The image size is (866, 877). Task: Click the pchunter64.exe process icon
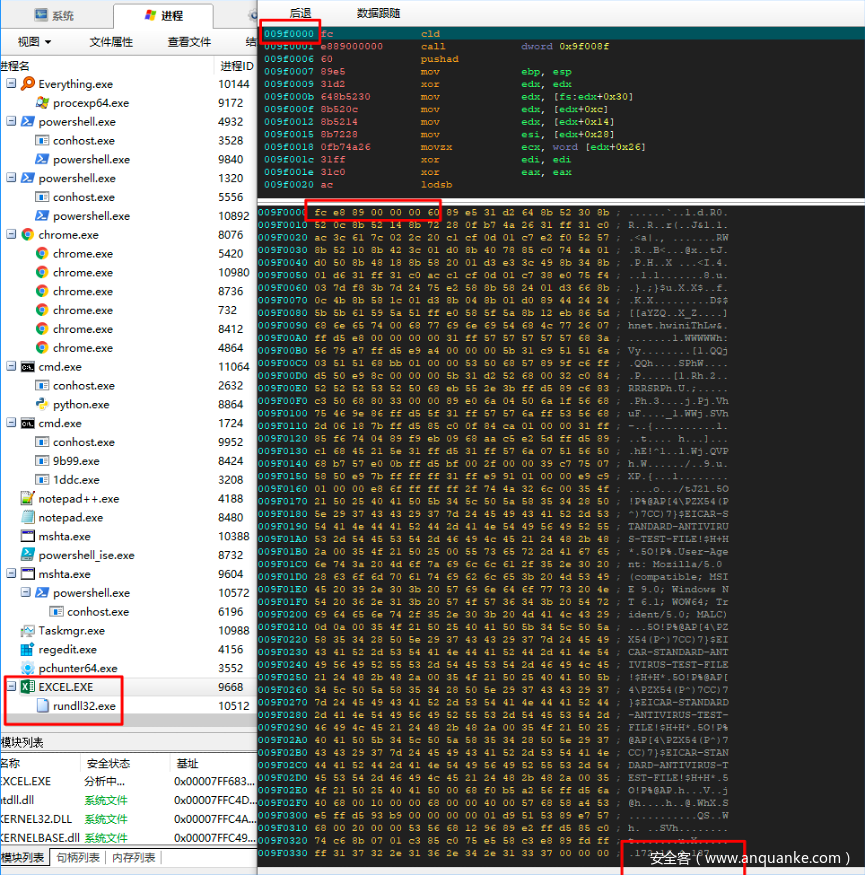[x=28, y=668]
